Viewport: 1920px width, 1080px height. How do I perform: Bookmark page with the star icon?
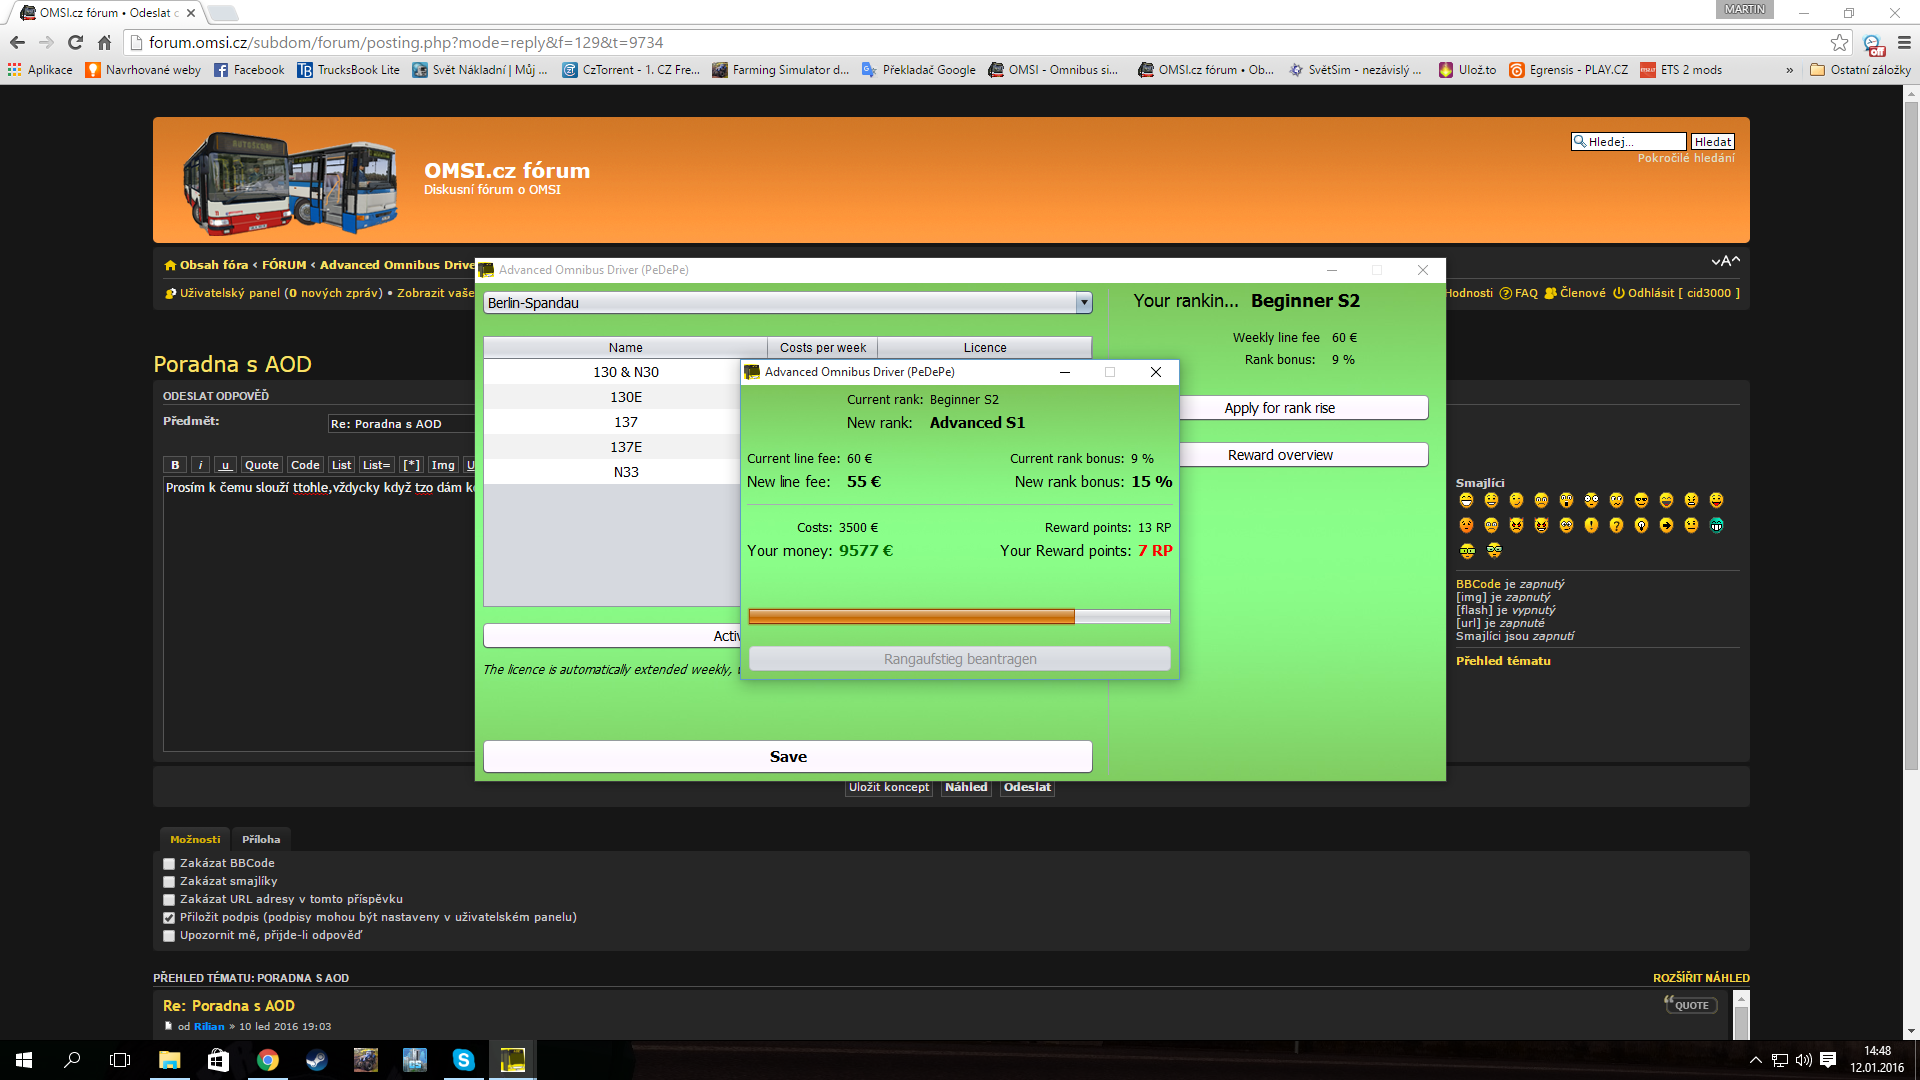[x=1839, y=42]
